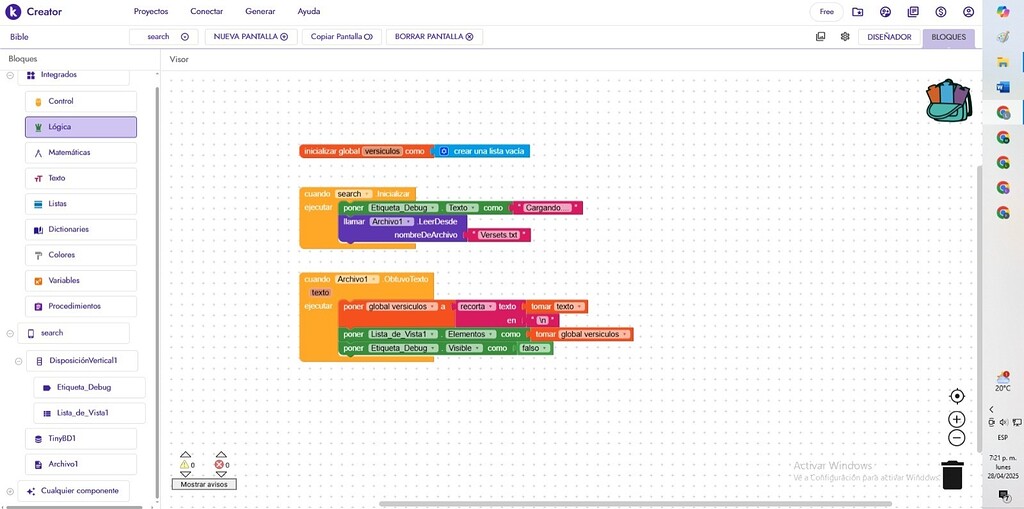Switch to the DISEÑADOR view
The height and width of the screenshot is (509, 1024).
click(889, 37)
